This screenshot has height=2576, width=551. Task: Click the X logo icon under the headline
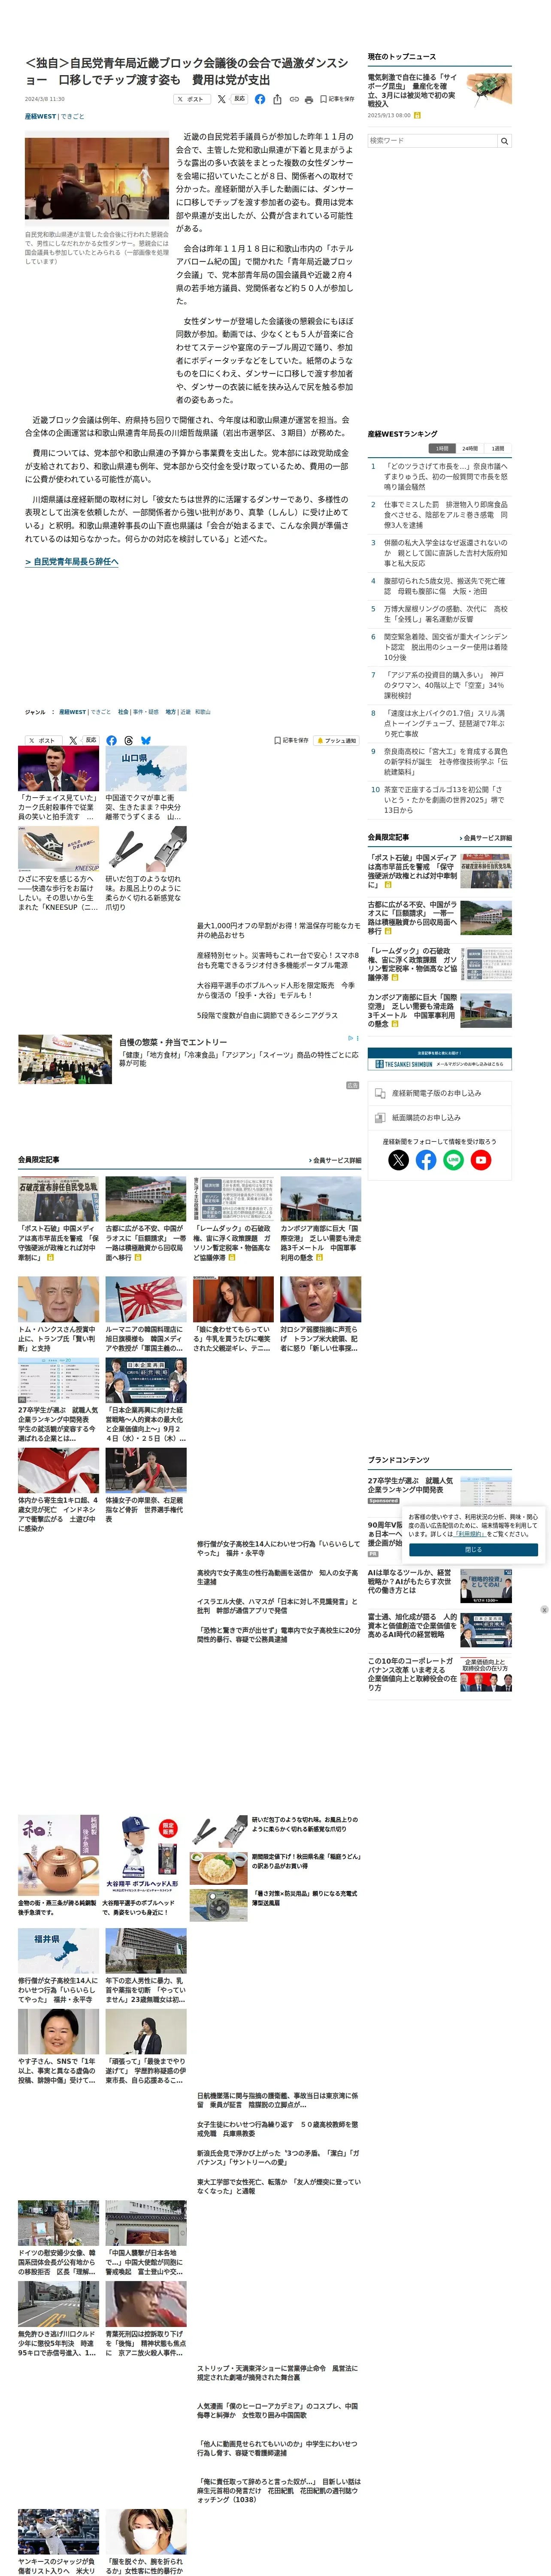coord(222,99)
